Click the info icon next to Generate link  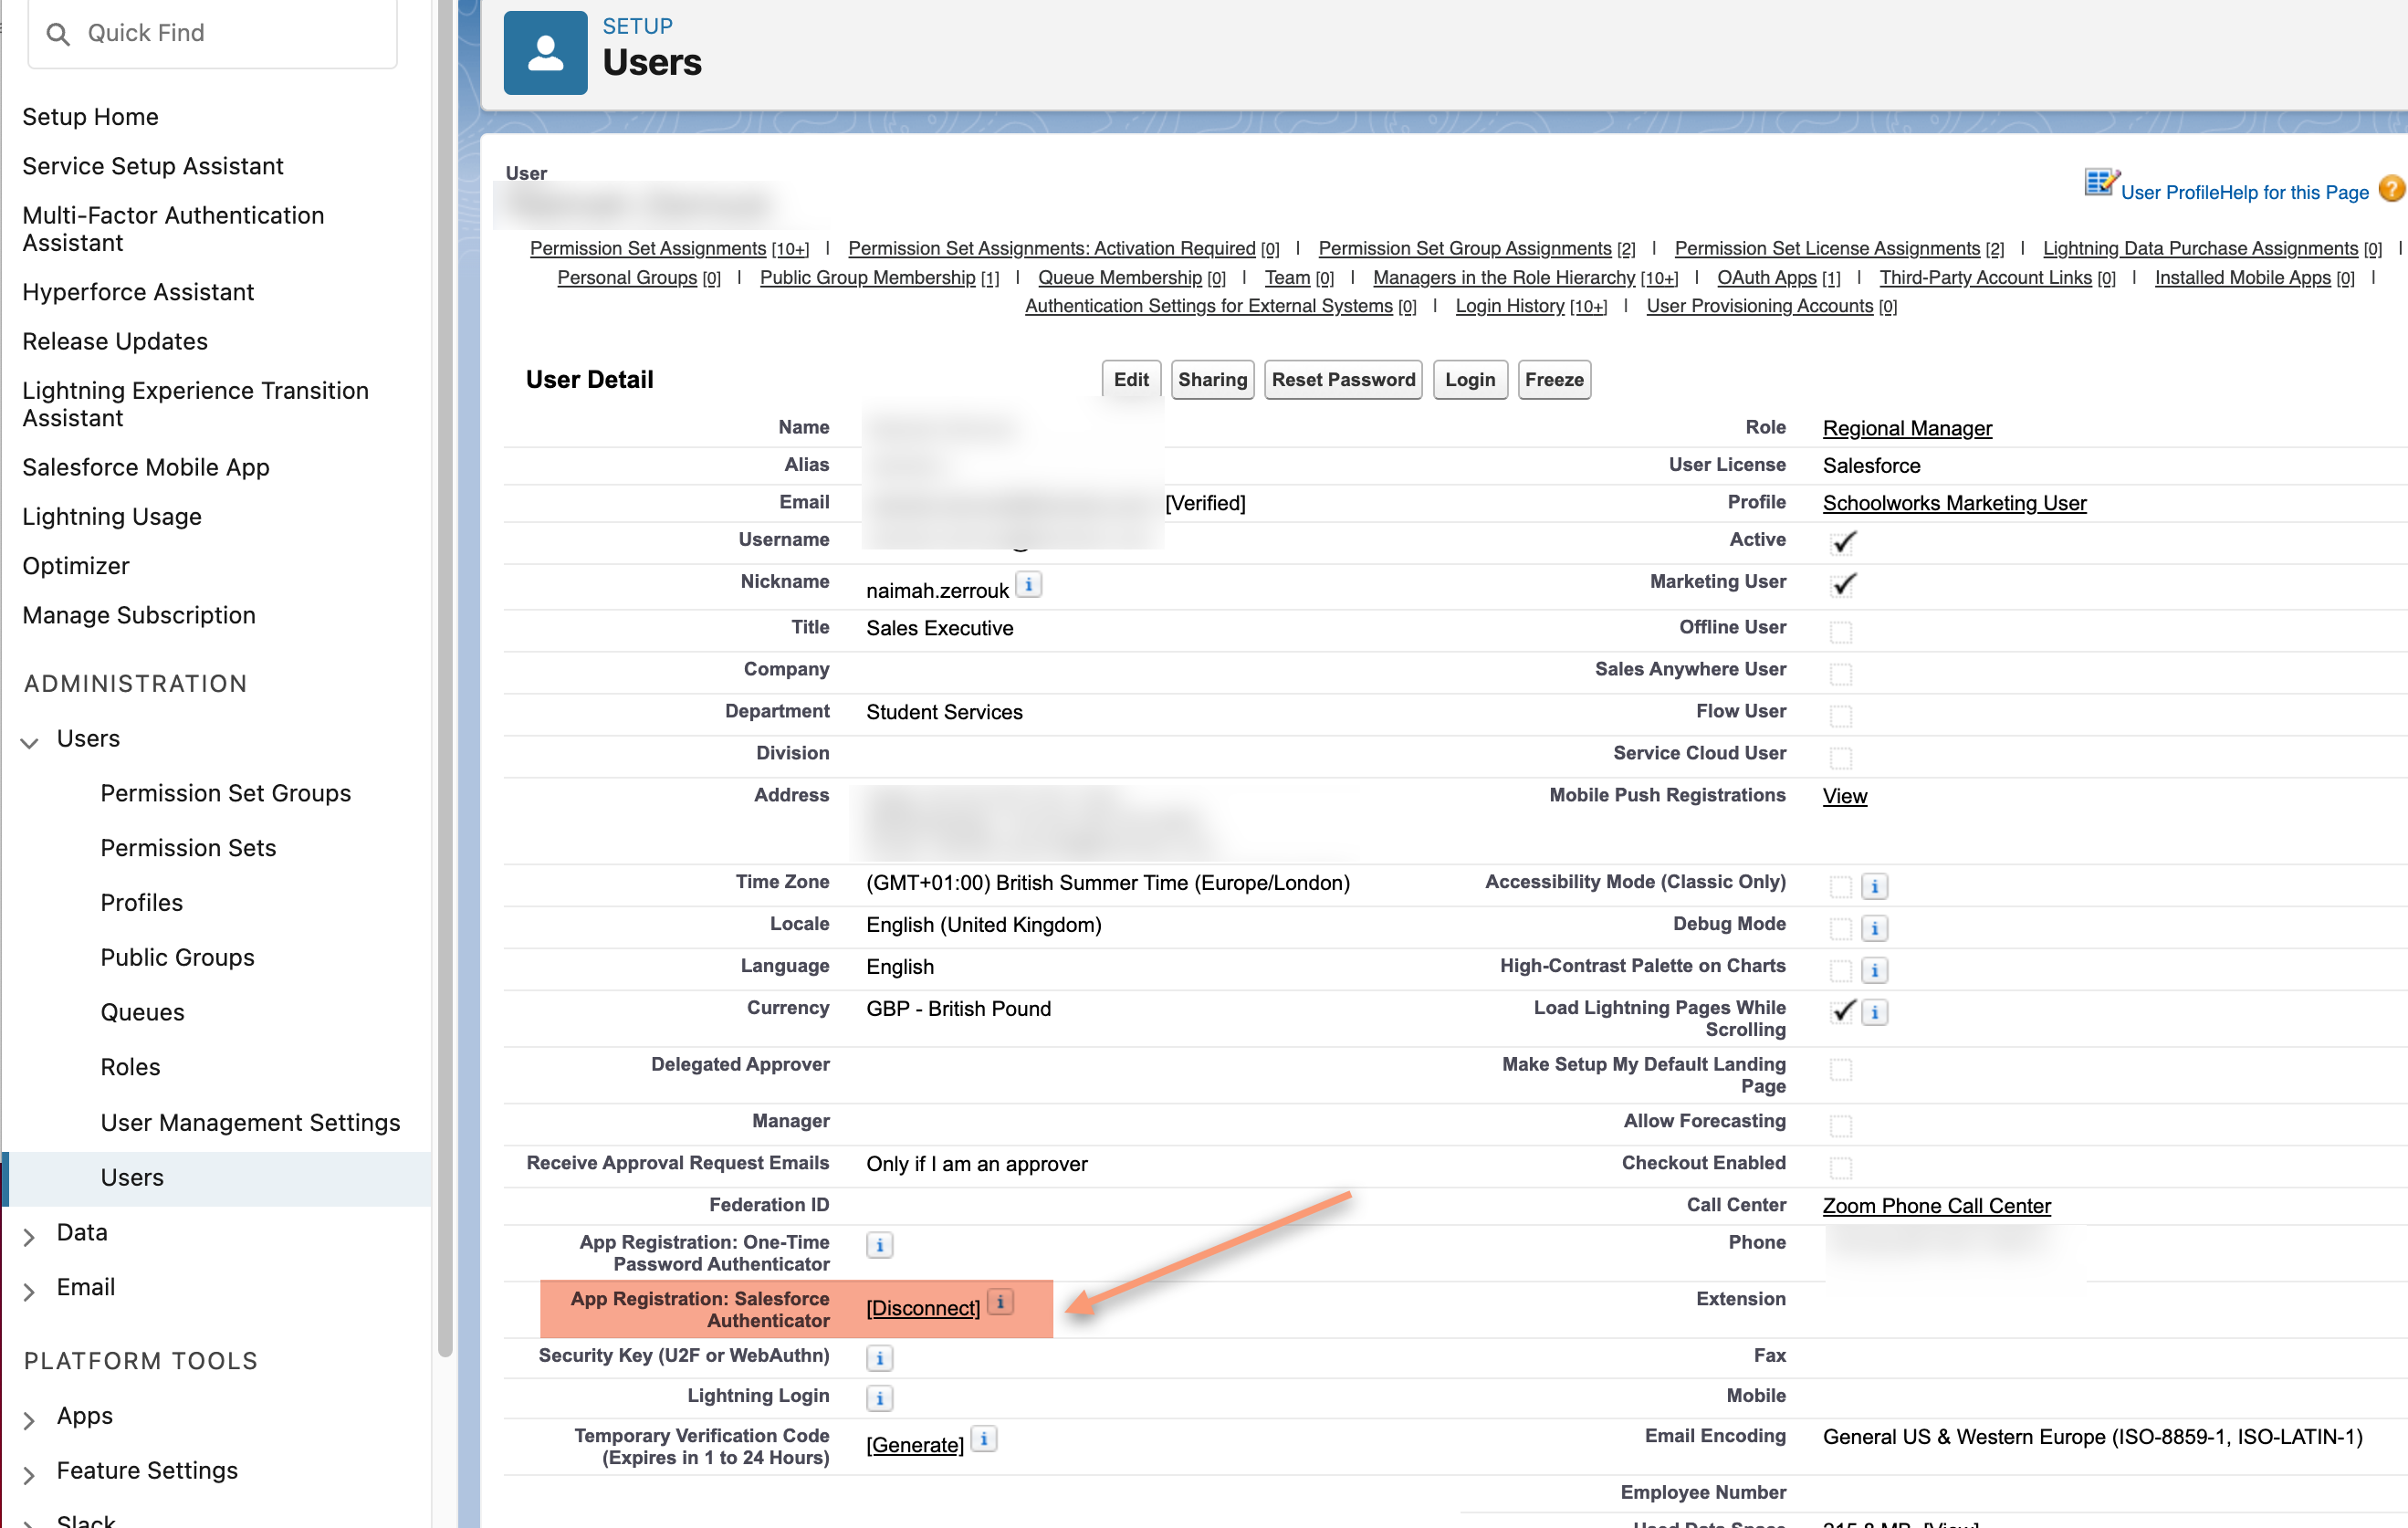(984, 1439)
